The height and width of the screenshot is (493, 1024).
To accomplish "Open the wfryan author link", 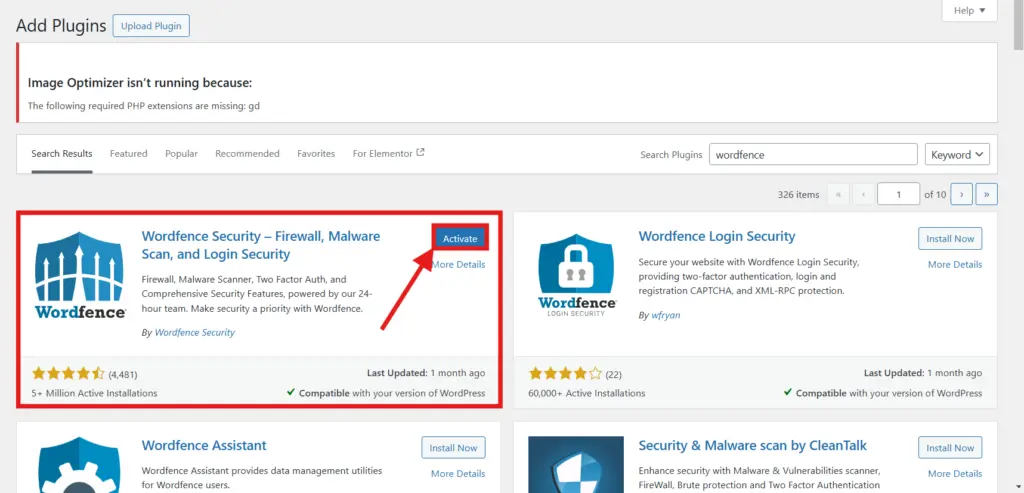I will click(665, 315).
